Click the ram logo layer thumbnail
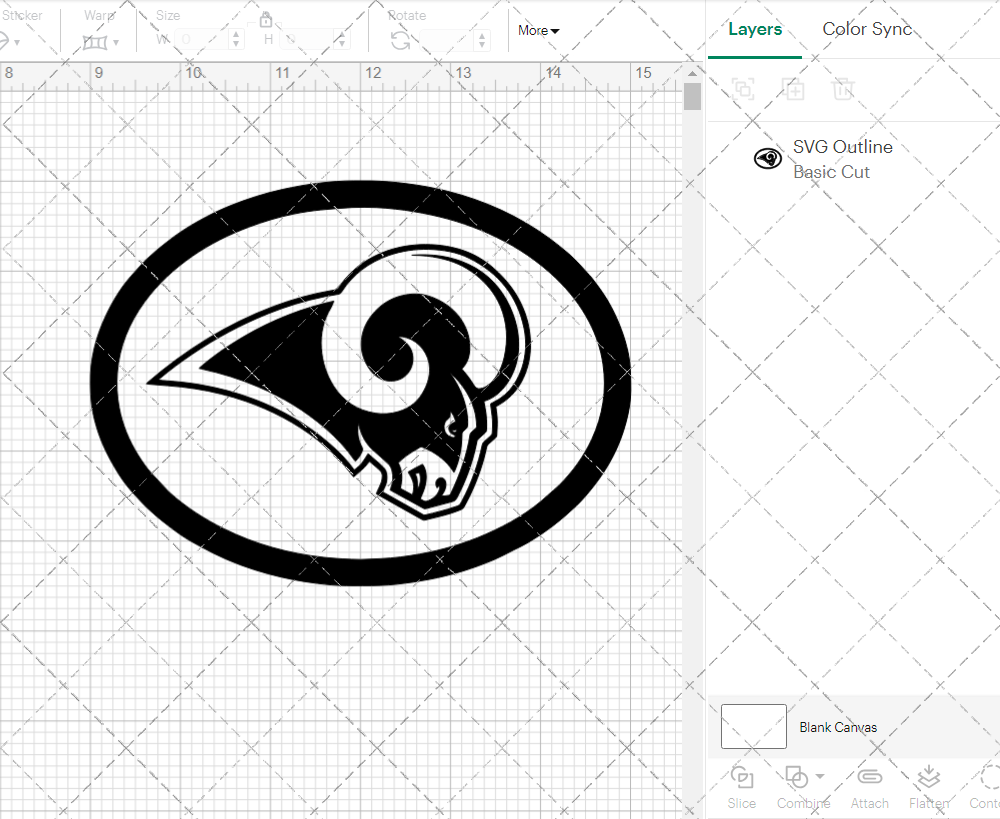The width and height of the screenshot is (1000, 819). pyautogui.click(x=768, y=158)
